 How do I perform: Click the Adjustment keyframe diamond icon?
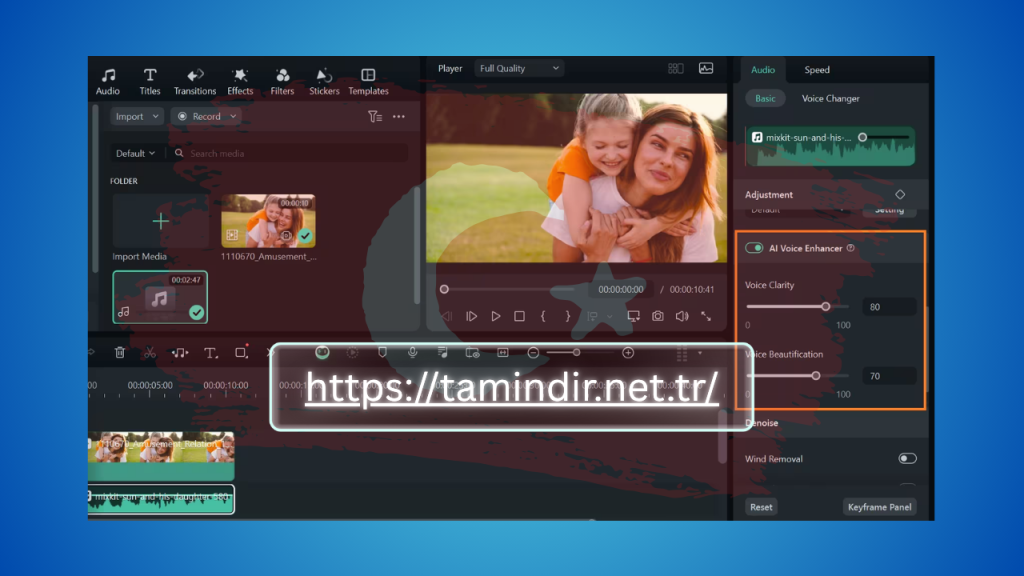point(900,195)
